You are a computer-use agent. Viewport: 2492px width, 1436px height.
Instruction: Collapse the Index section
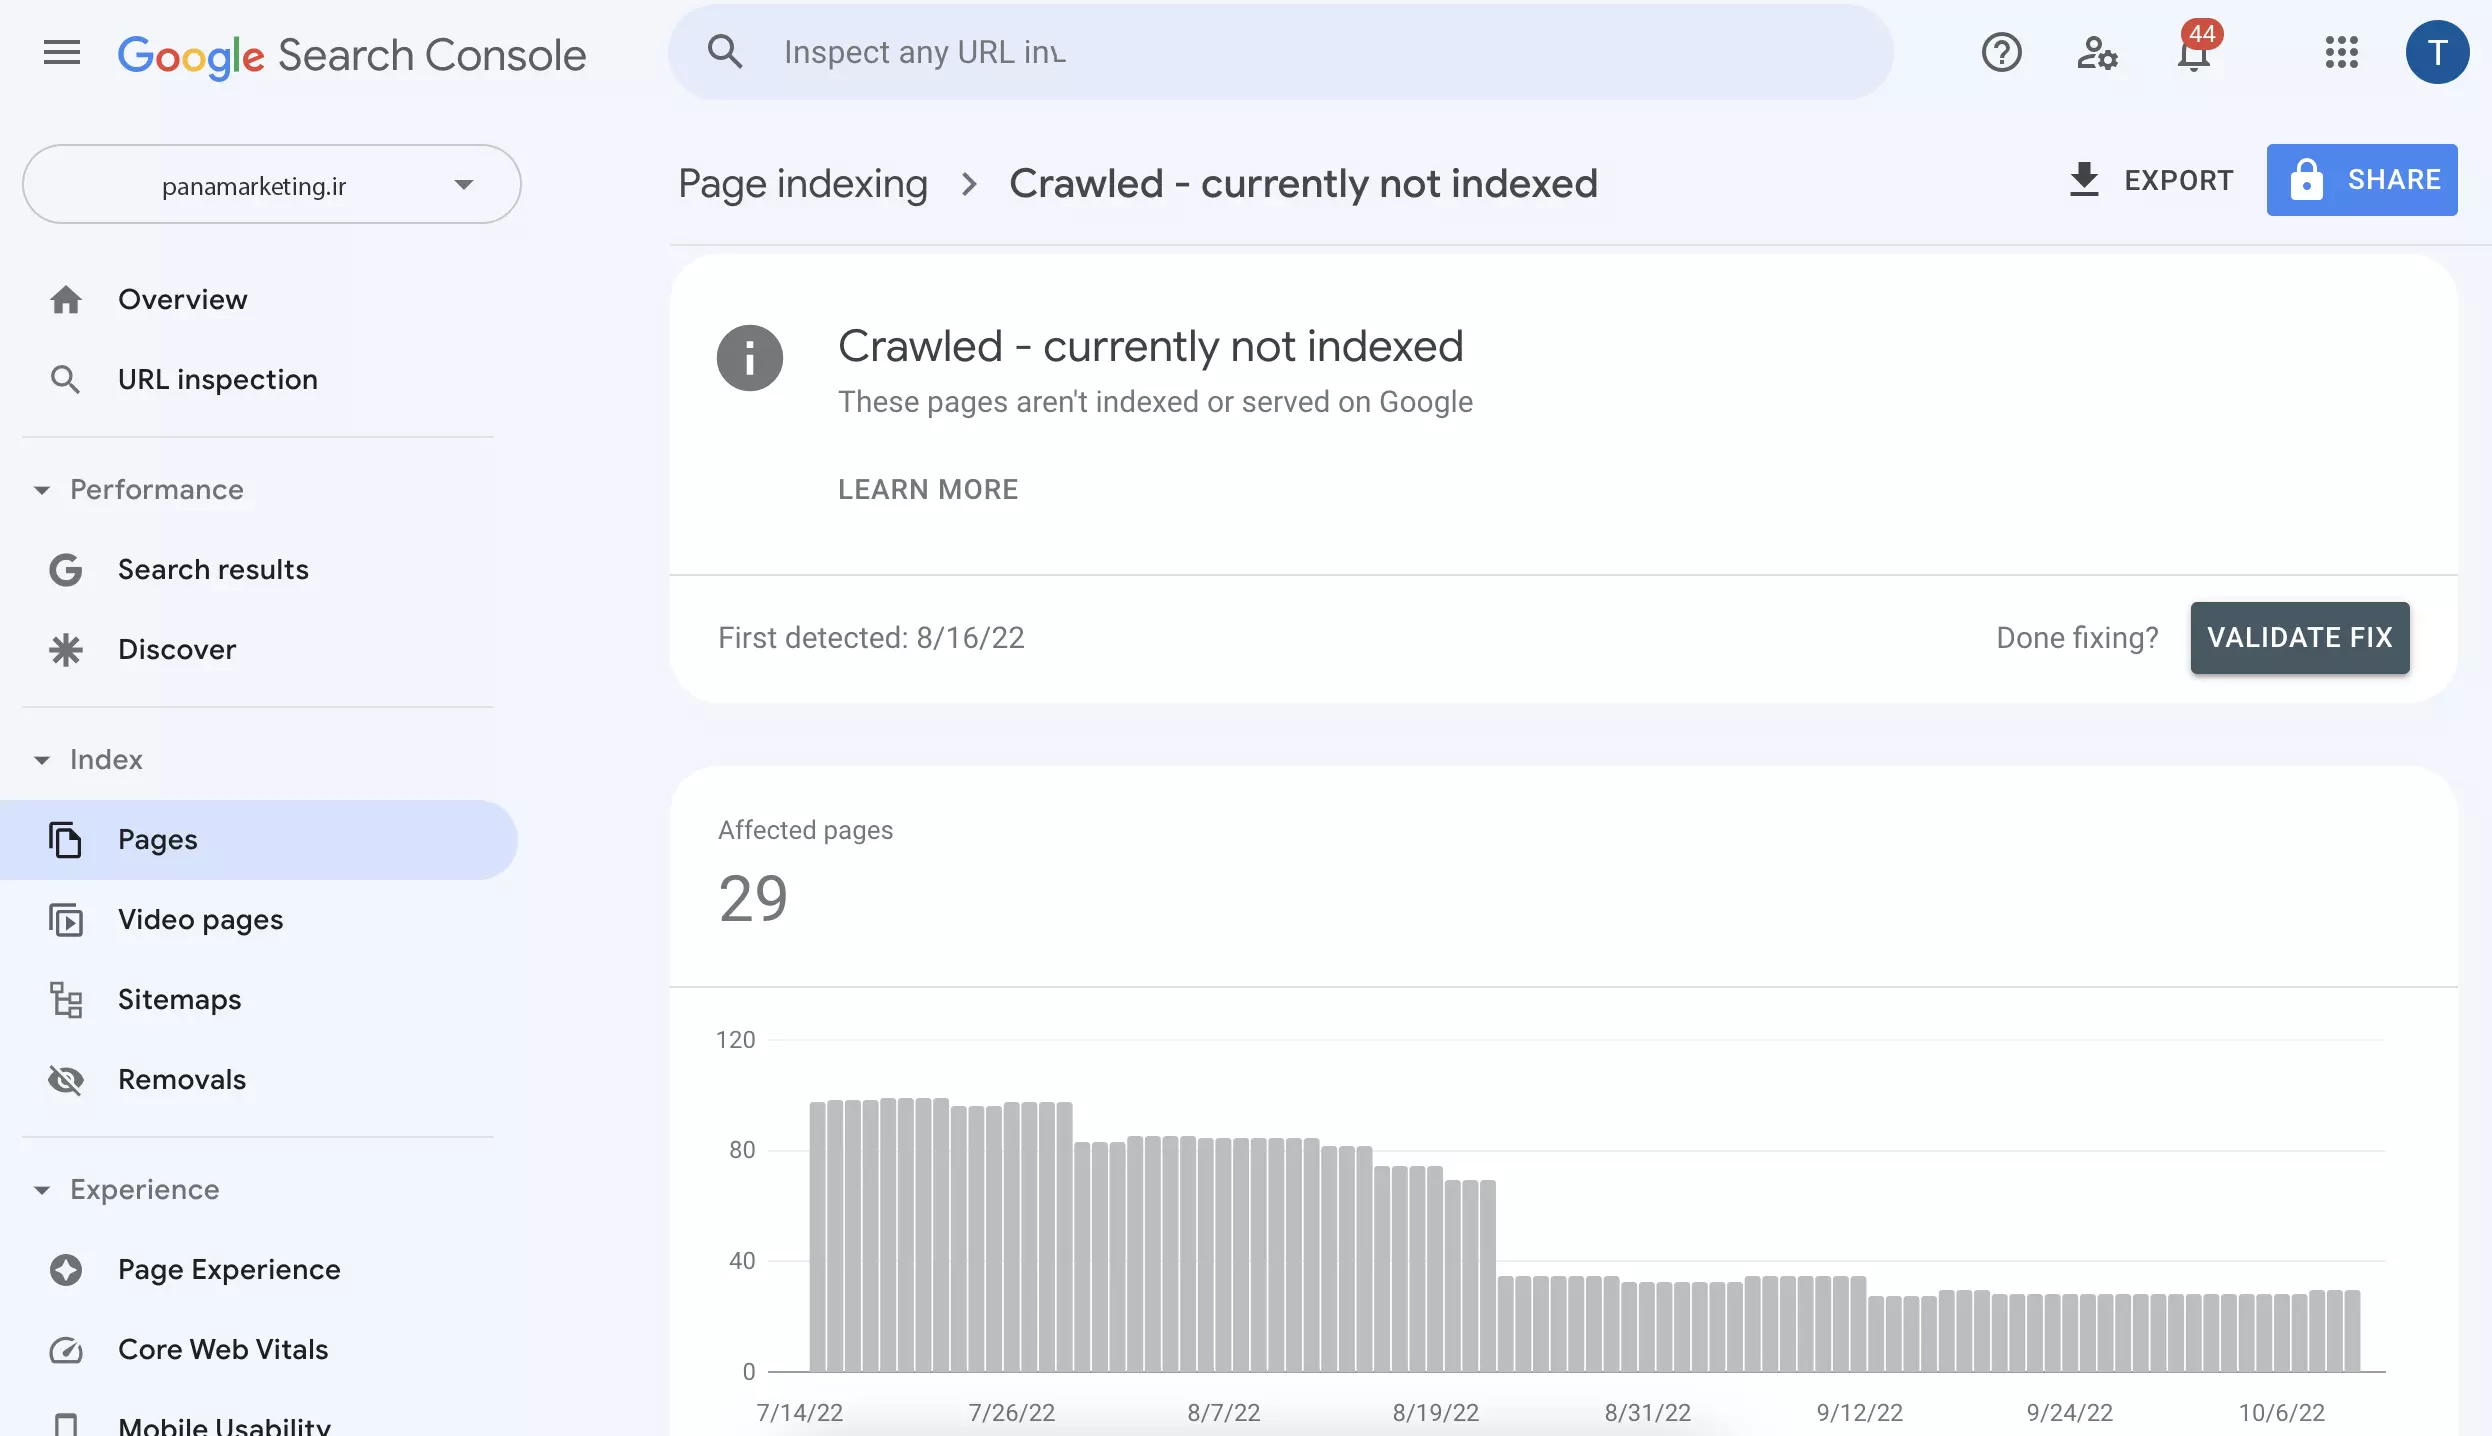41,758
